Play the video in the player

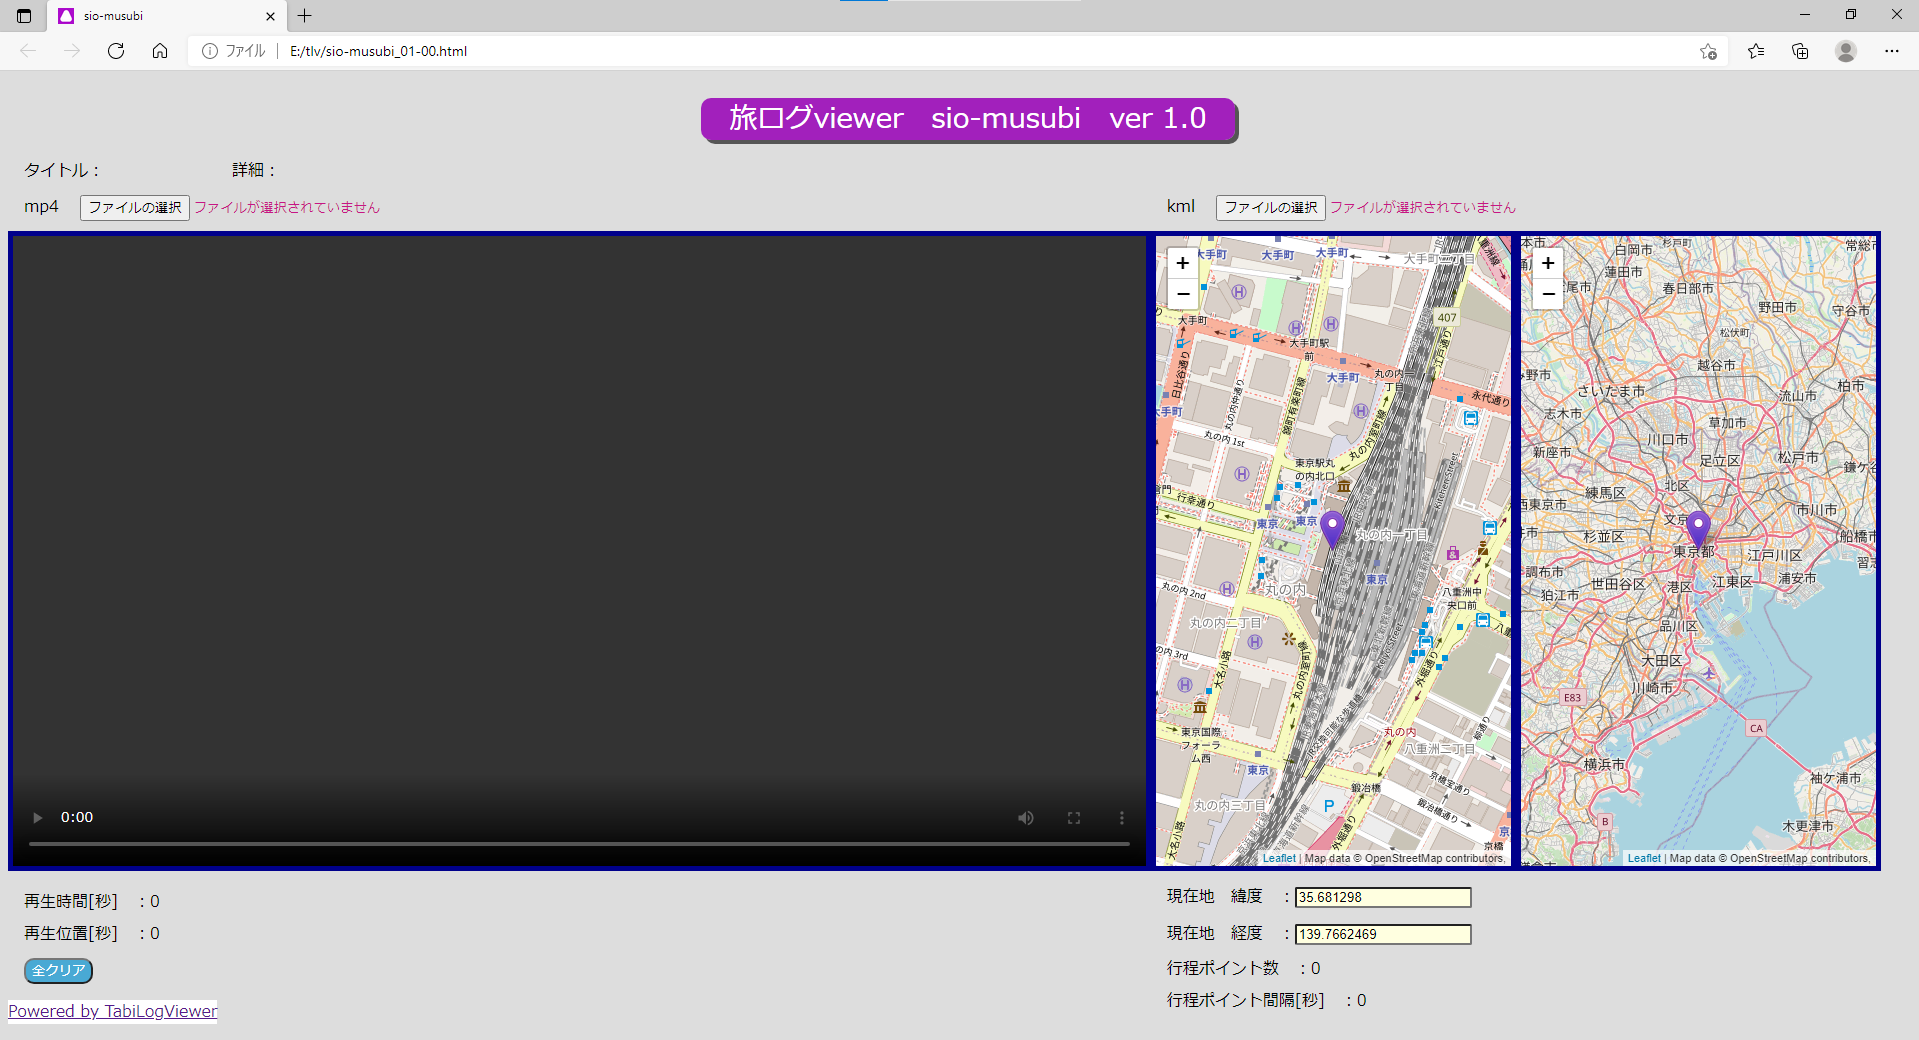click(38, 818)
